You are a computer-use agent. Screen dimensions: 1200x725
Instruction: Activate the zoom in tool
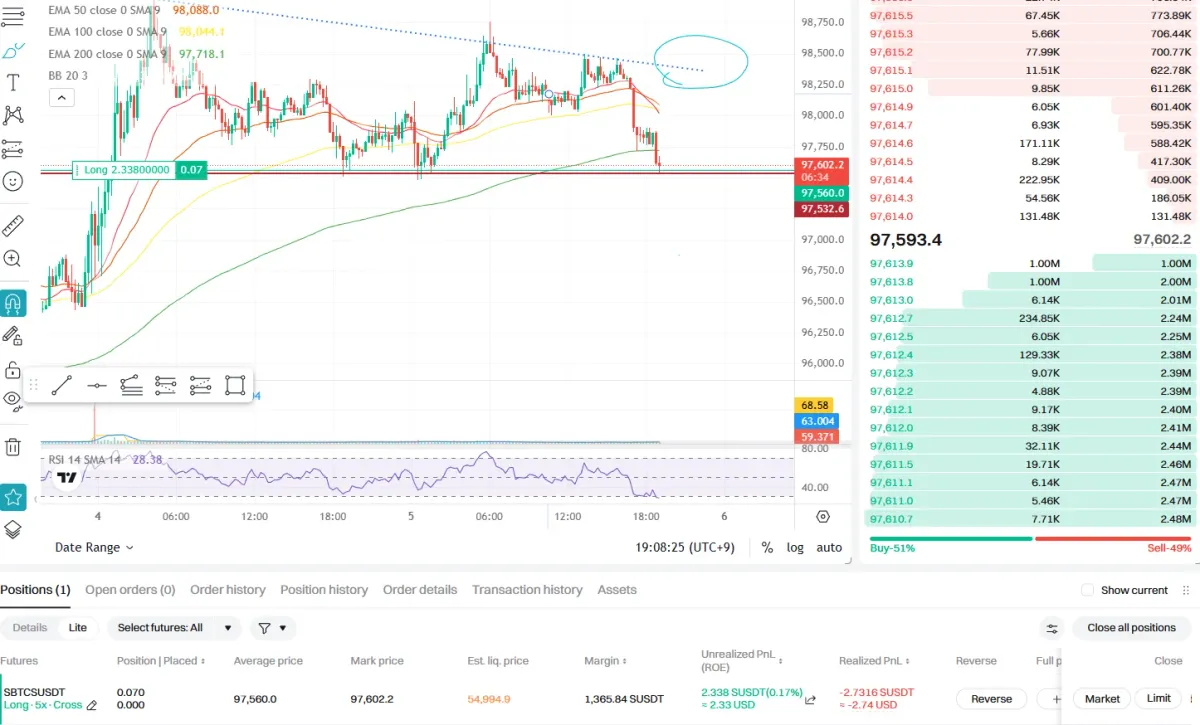(x=13, y=258)
